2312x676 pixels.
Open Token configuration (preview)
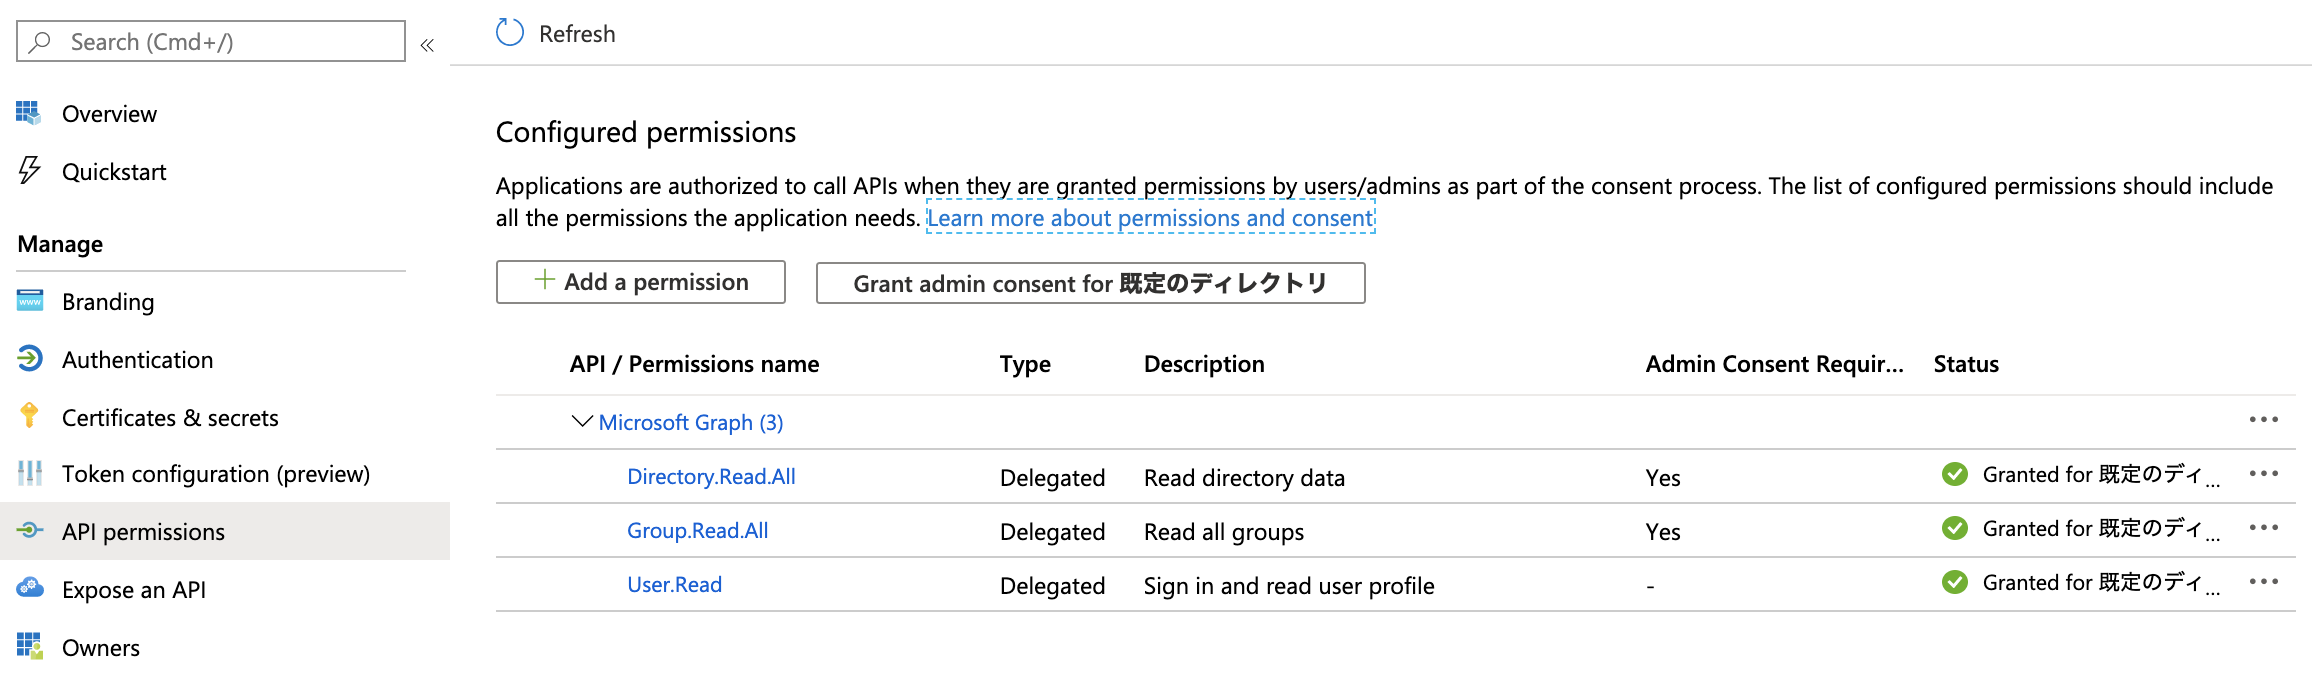coord(215,474)
